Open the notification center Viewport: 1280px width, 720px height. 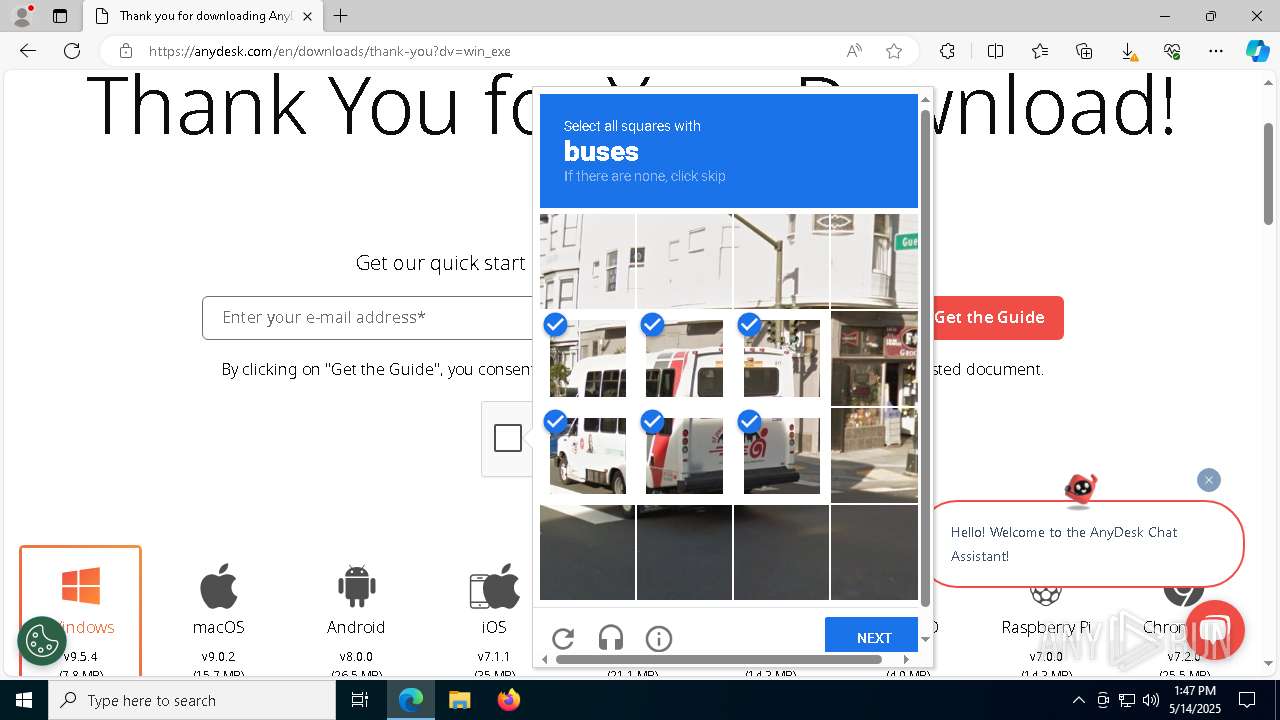tap(1247, 700)
